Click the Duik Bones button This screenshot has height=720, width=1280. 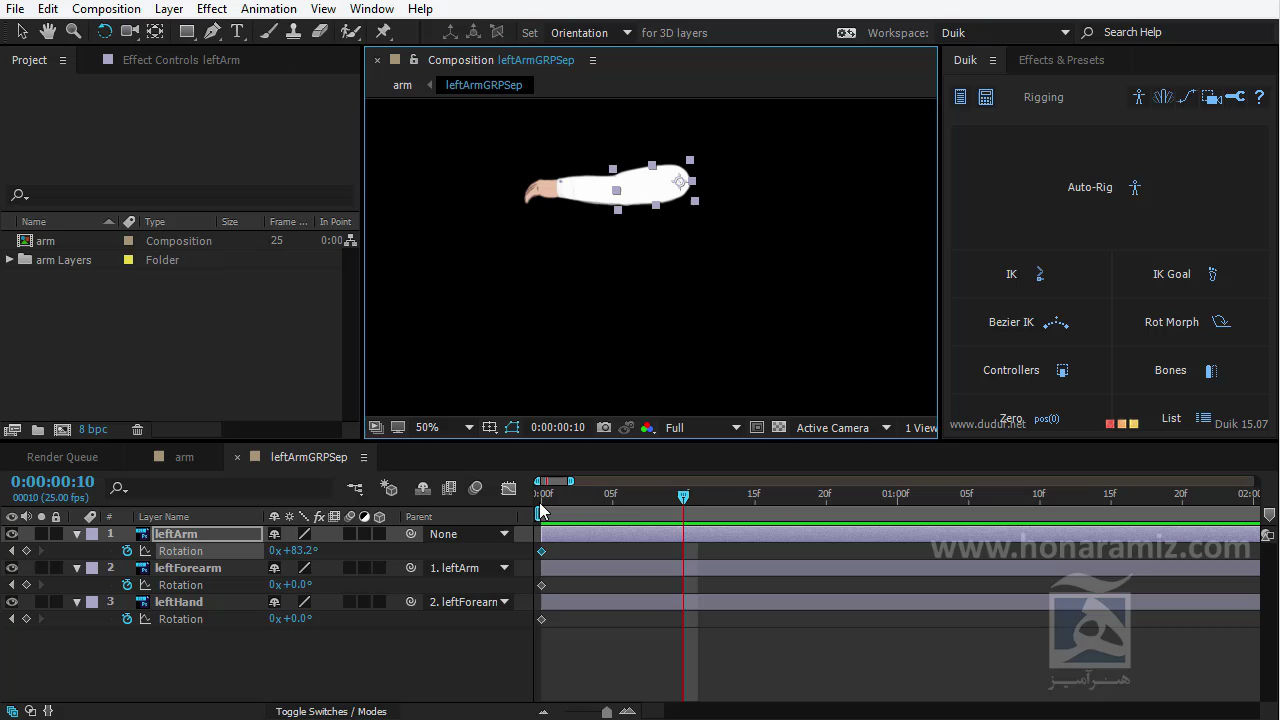pos(1186,370)
